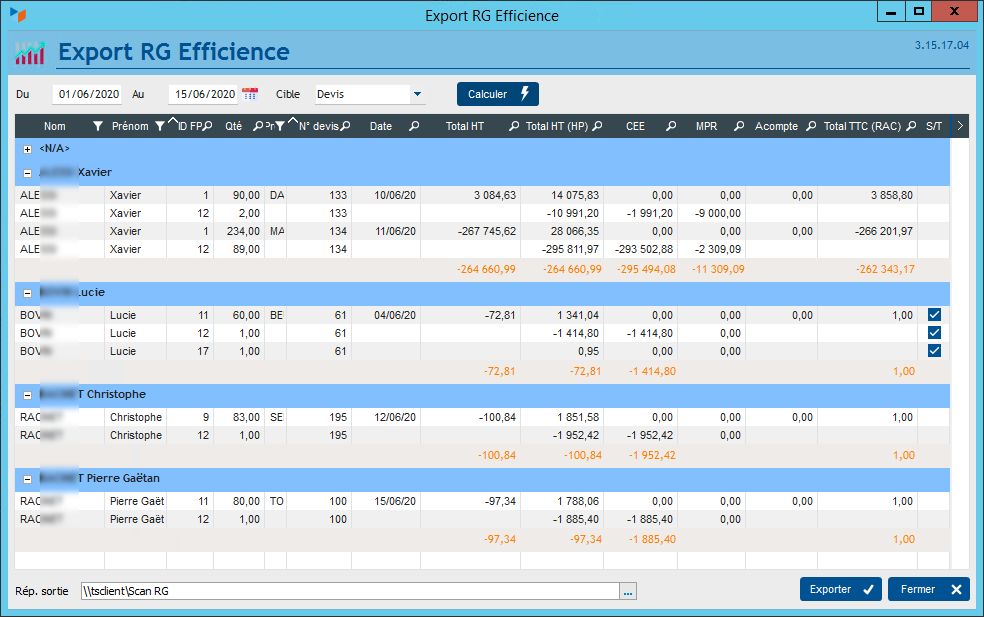The width and height of the screenshot is (984, 617).
Task: Click the search magnifier in Total HT column
Action: point(514,126)
